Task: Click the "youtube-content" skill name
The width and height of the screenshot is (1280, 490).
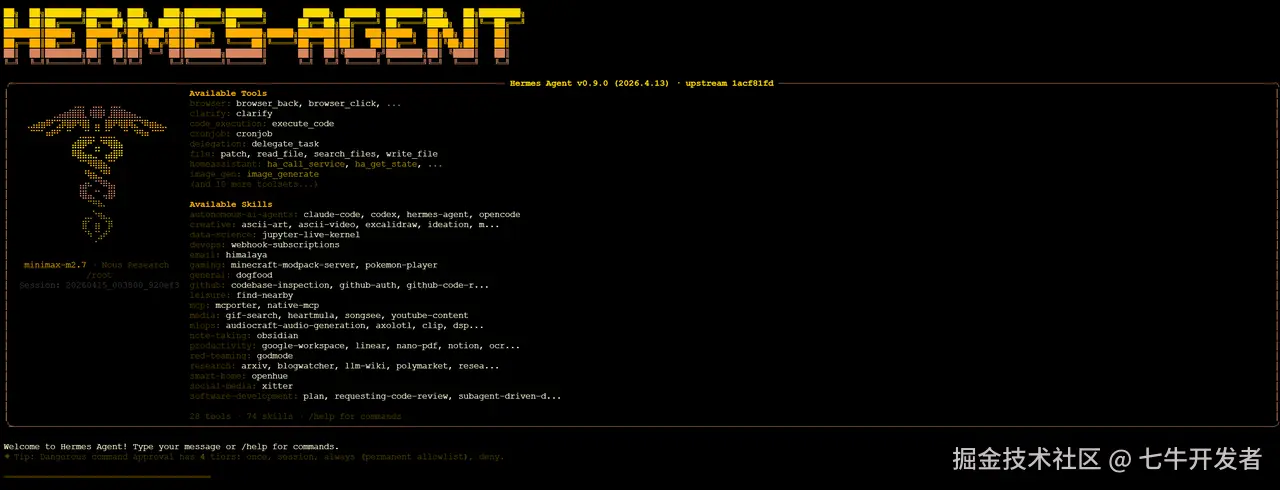Action: (x=430, y=315)
